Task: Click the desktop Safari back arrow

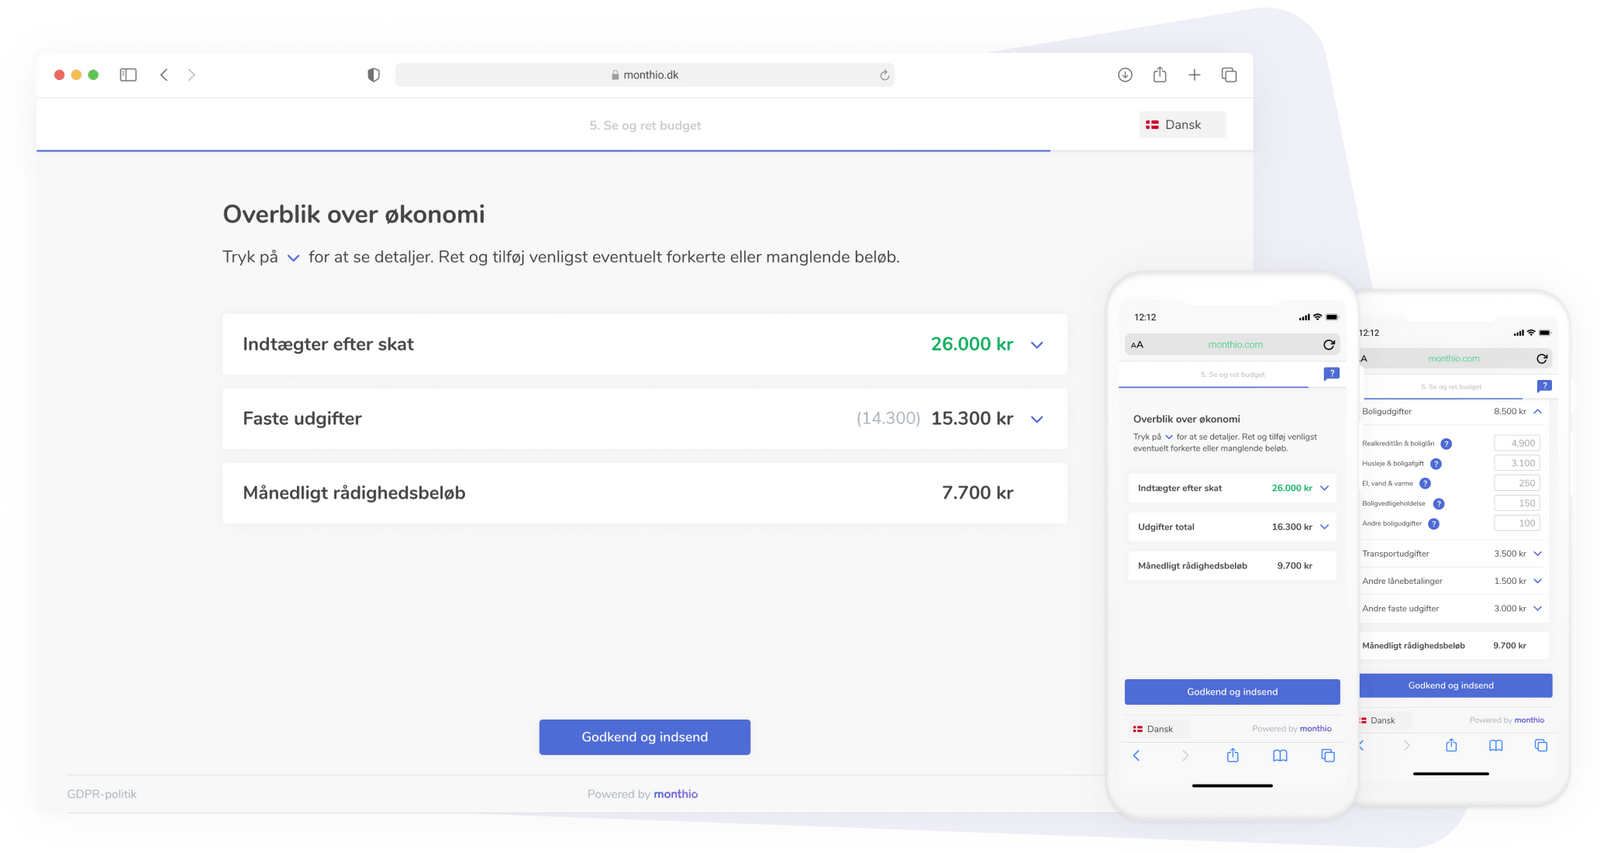Action: tap(164, 75)
